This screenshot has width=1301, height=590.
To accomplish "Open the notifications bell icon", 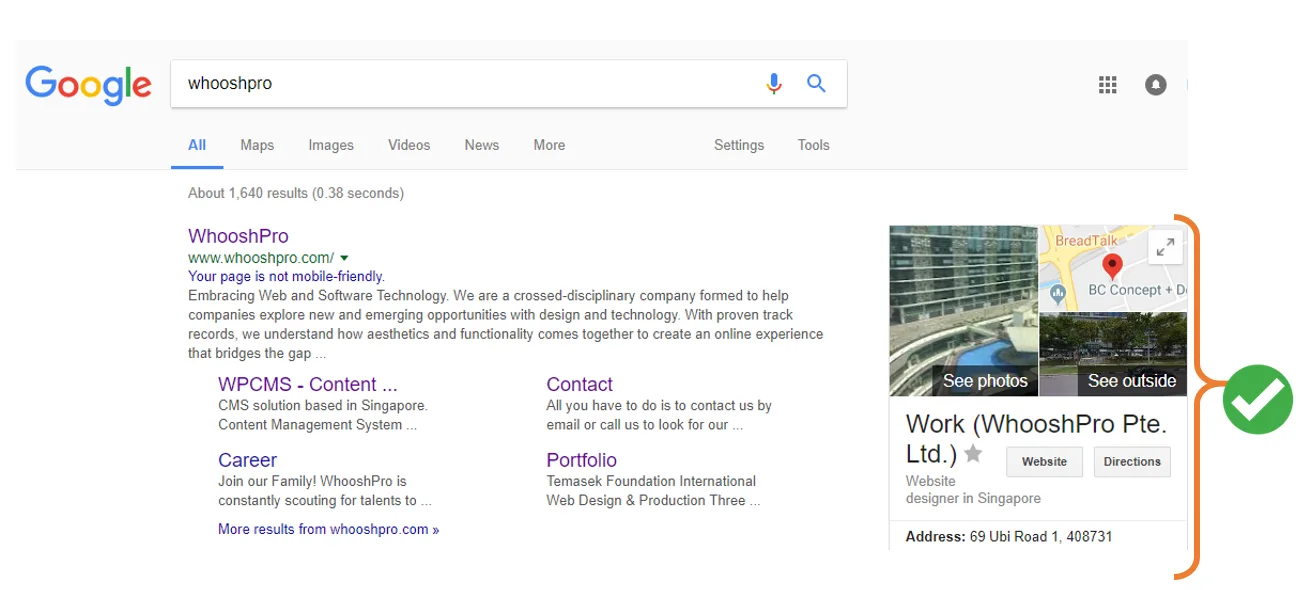I will click(1155, 85).
